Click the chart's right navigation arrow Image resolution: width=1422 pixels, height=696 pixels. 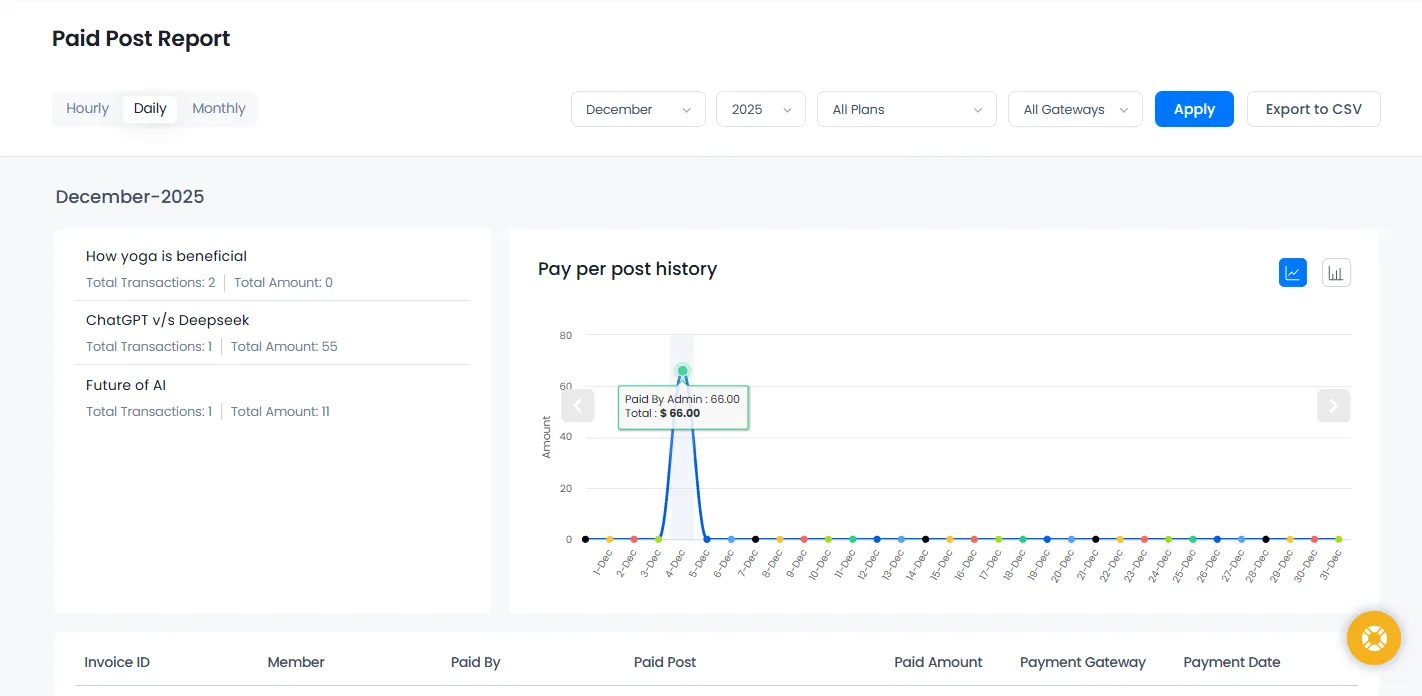1333,406
